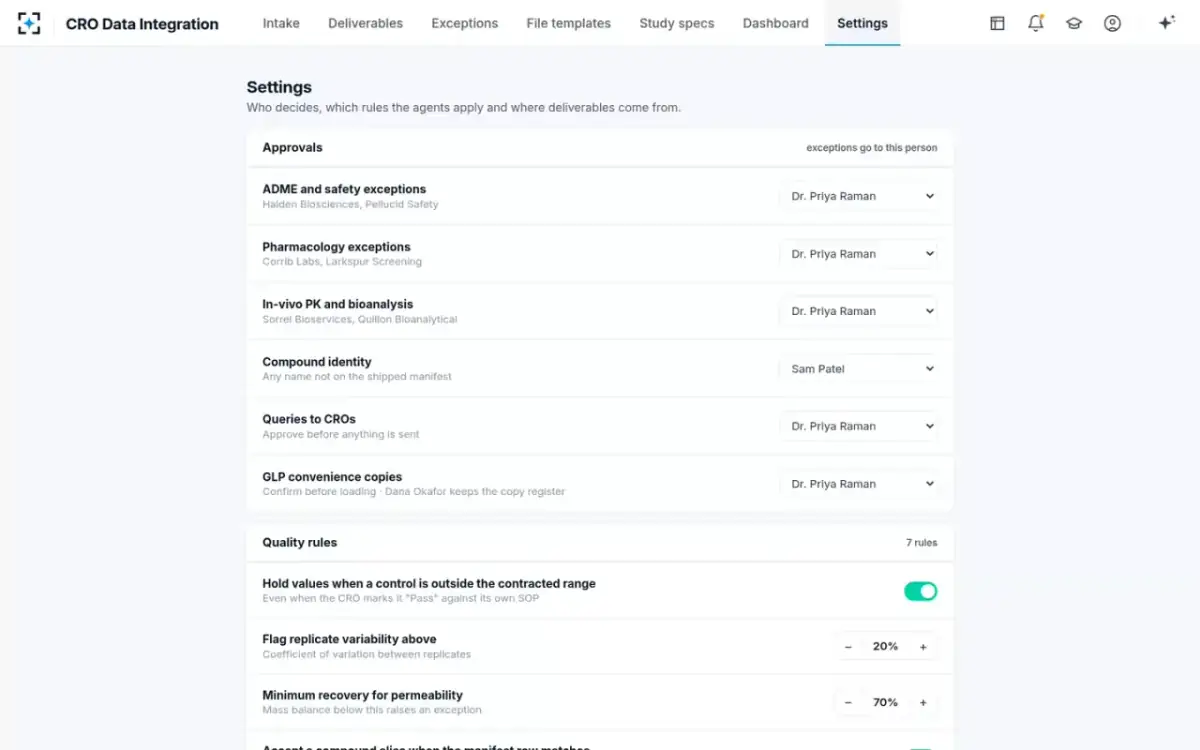Open the graduation cap learning icon
Image resolution: width=1200 pixels, height=750 pixels.
click(x=1074, y=23)
